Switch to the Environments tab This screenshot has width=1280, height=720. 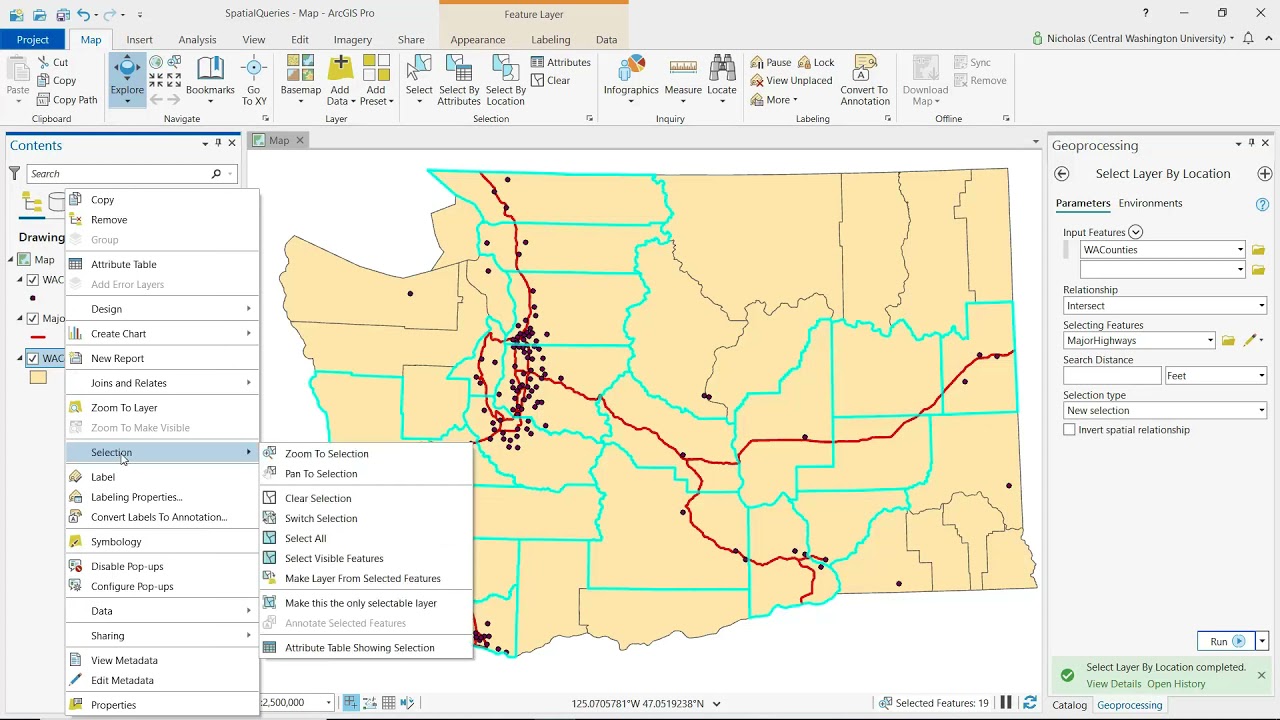pos(1150,203)
